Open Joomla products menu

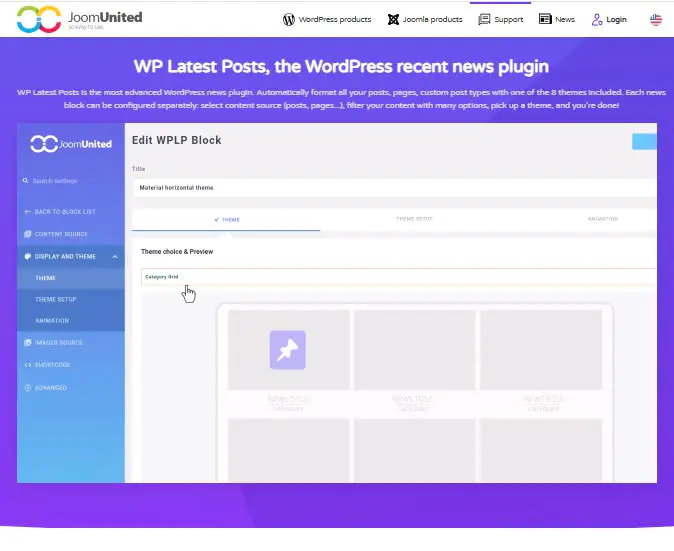(x=425, y=19)
